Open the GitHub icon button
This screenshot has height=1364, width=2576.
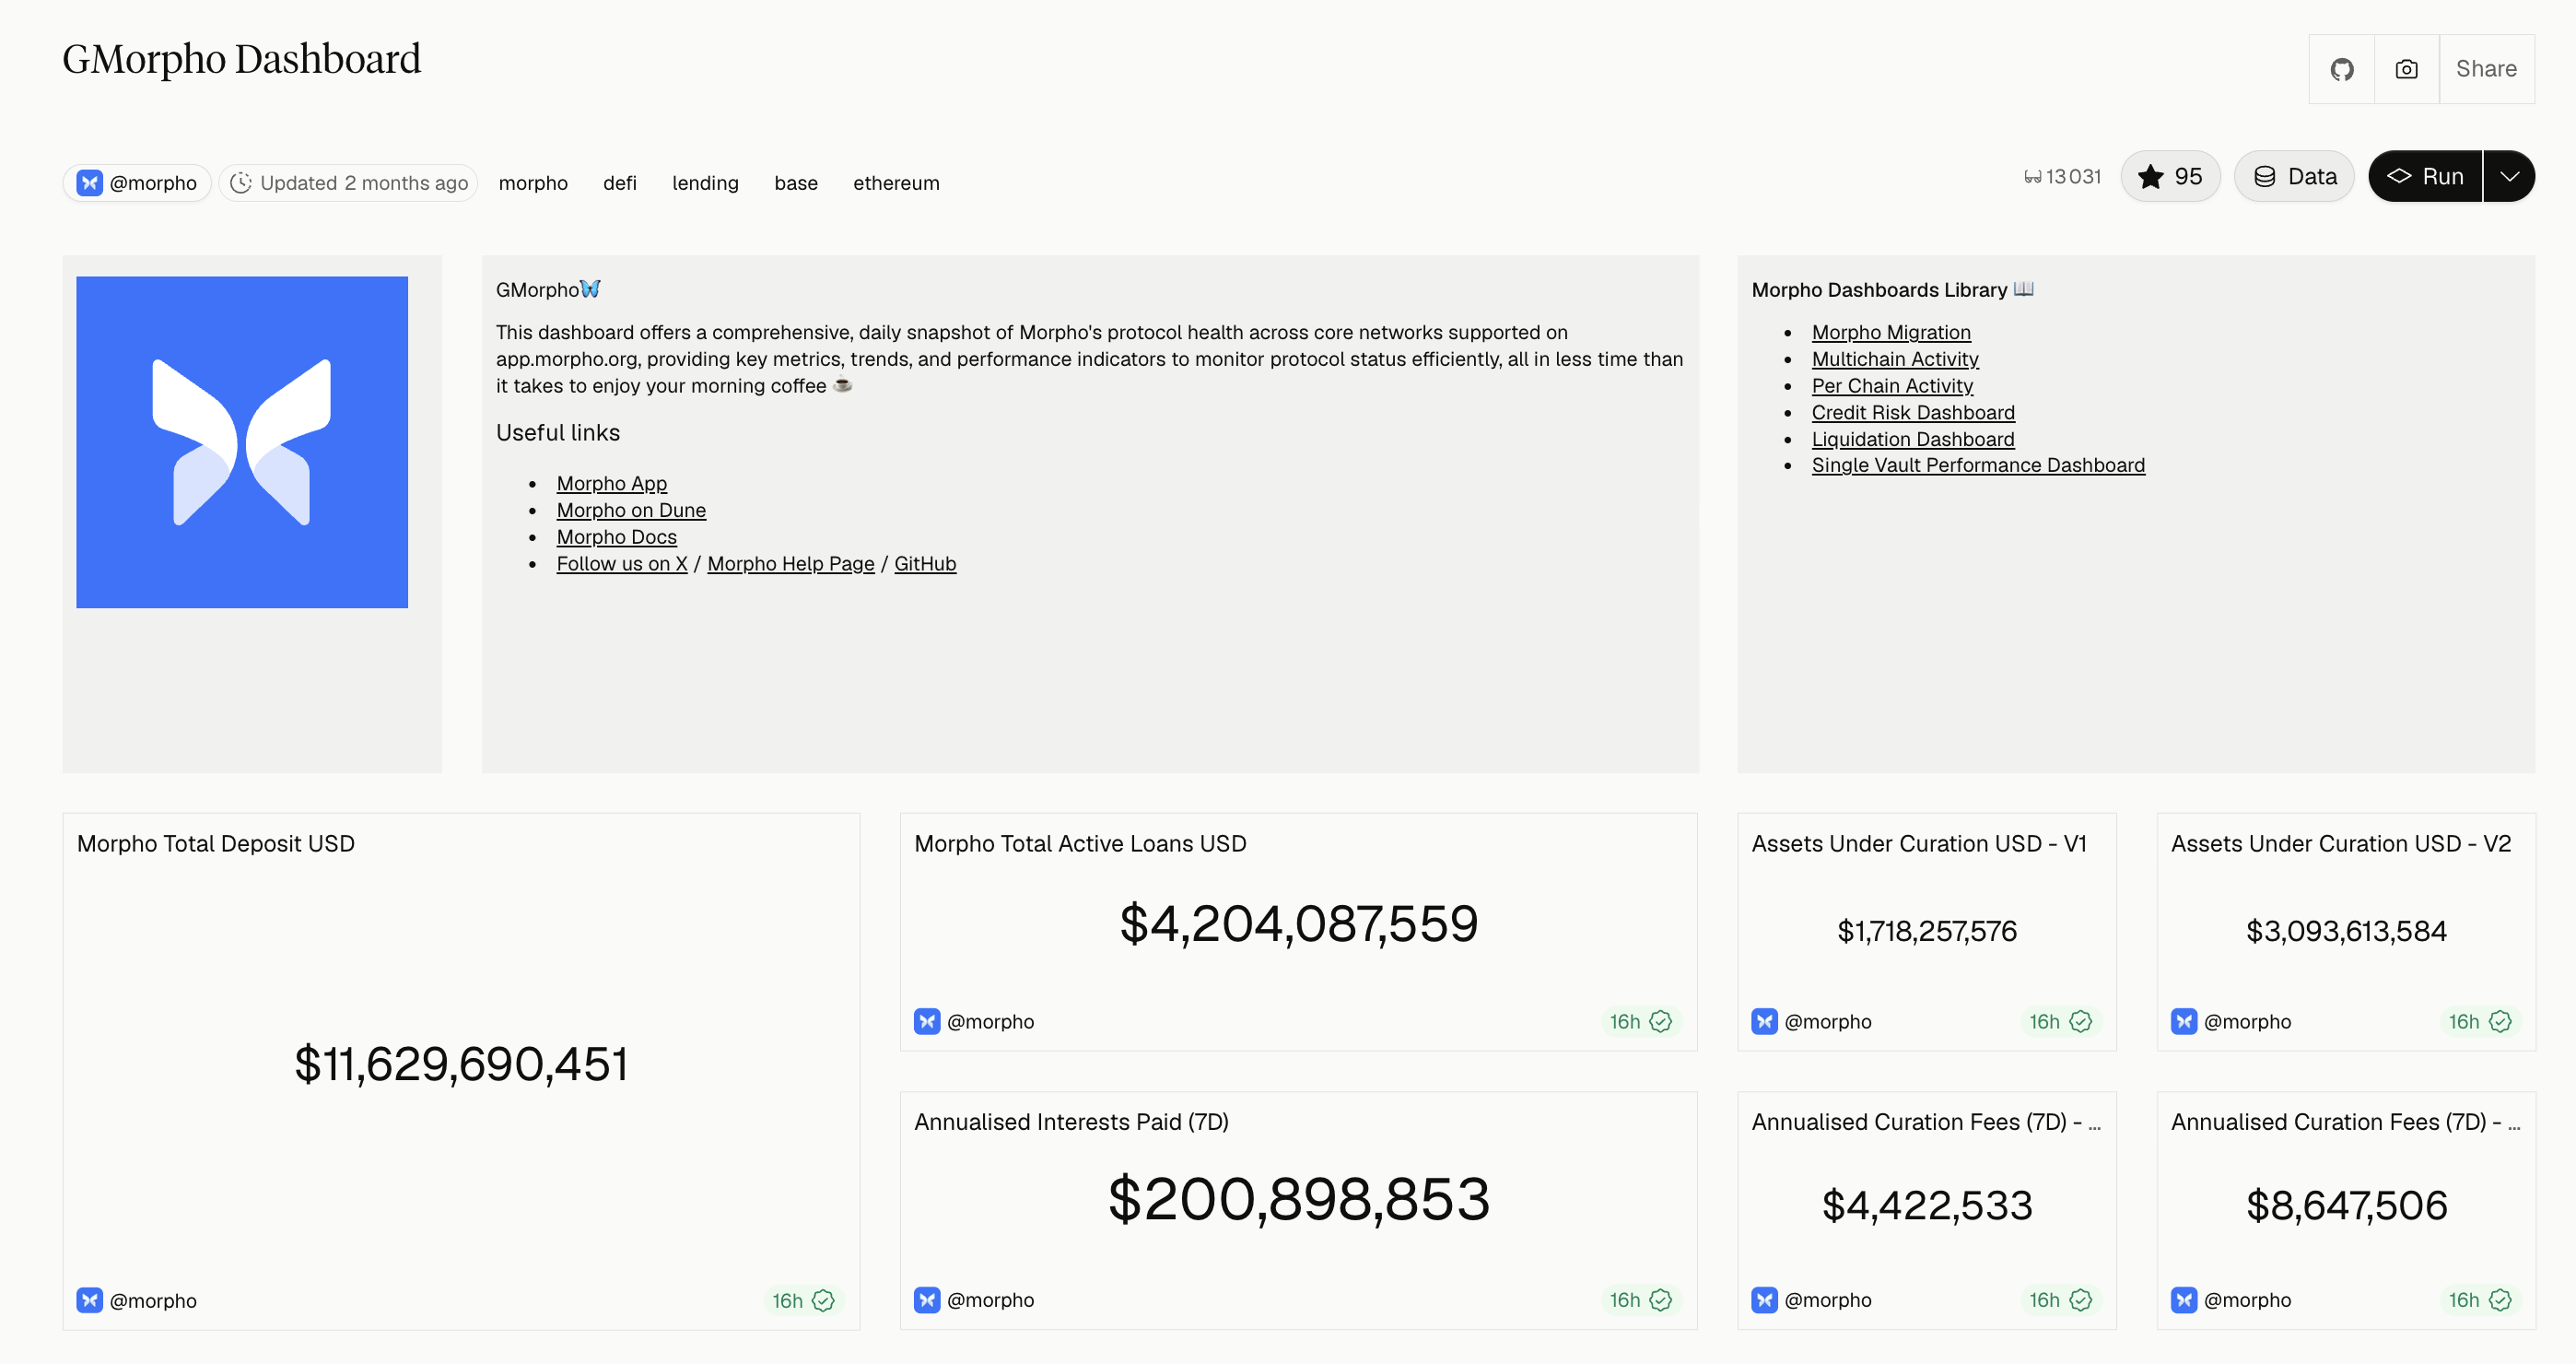coord(2341,69)
